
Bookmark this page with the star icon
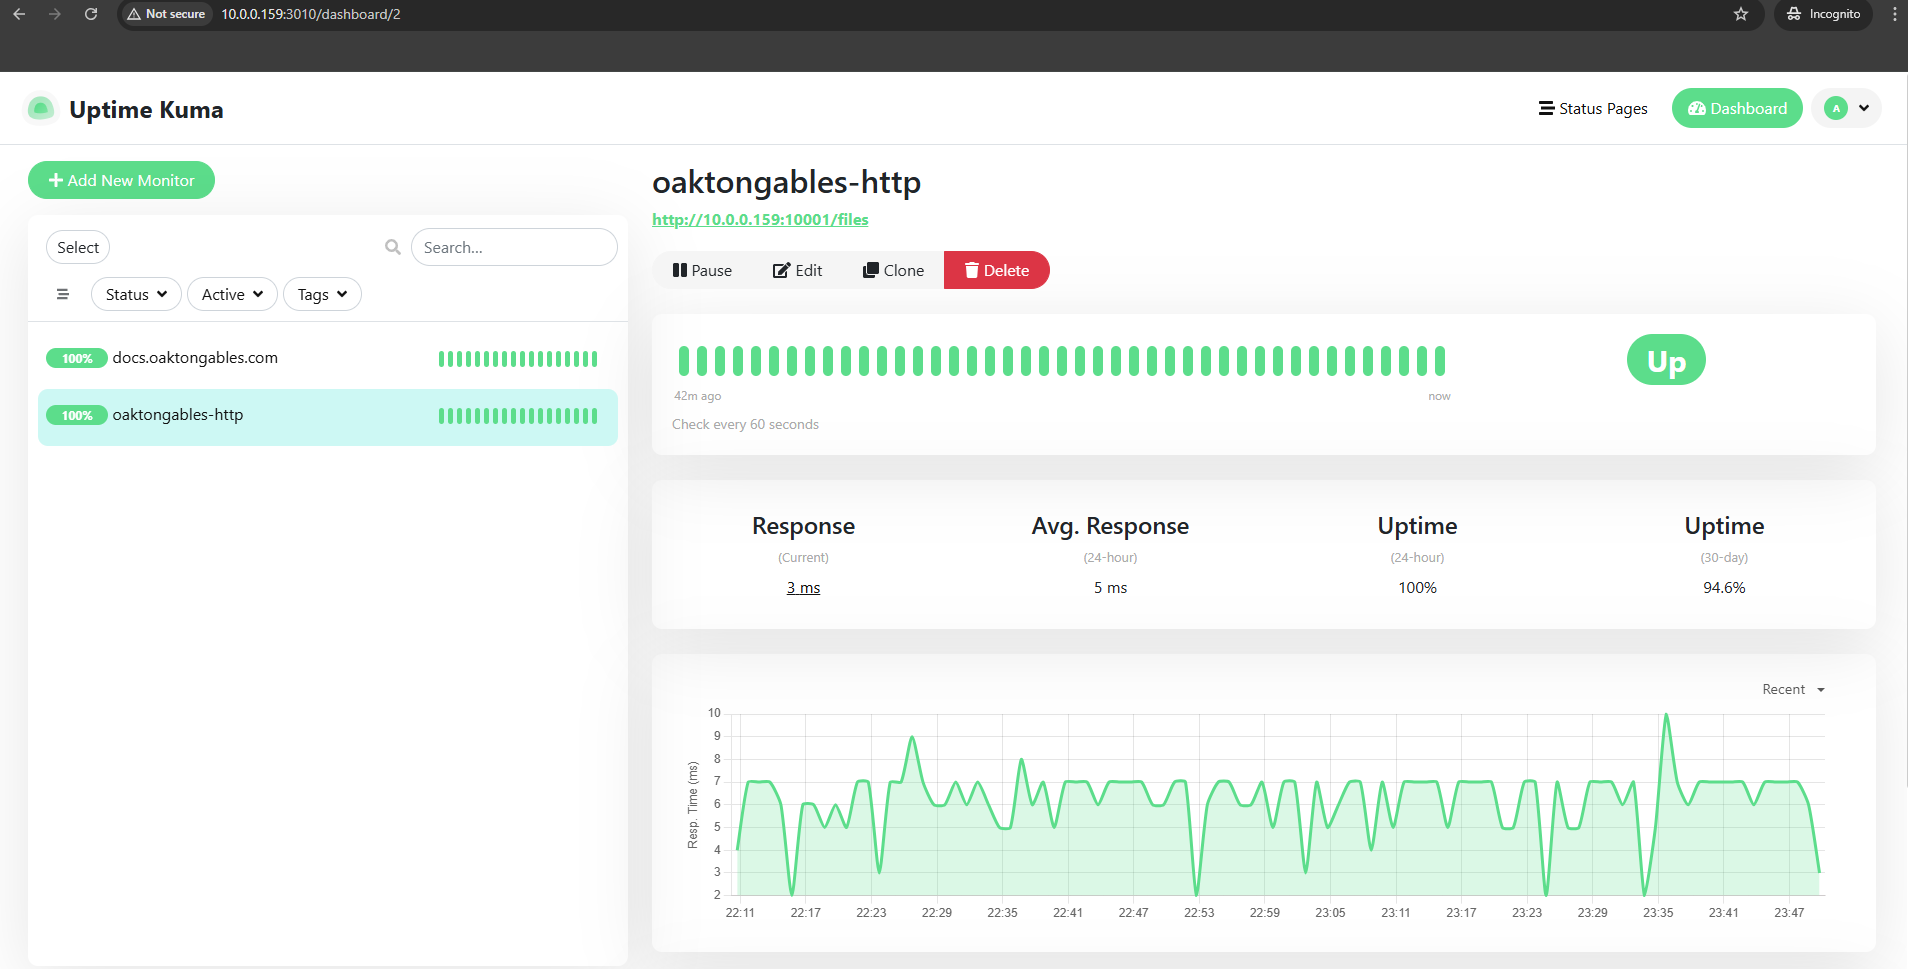[x=1741, y=14]
